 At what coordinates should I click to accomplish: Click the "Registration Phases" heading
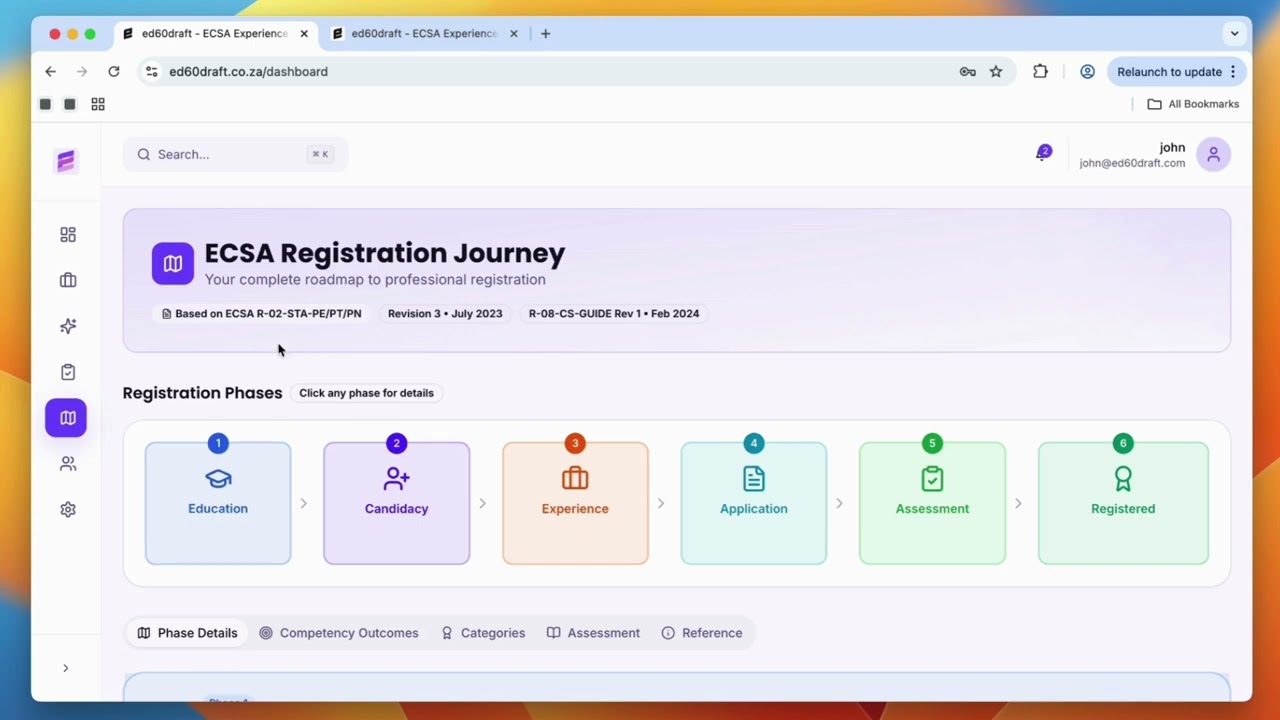pyautogui.click(x=202, y=393)
